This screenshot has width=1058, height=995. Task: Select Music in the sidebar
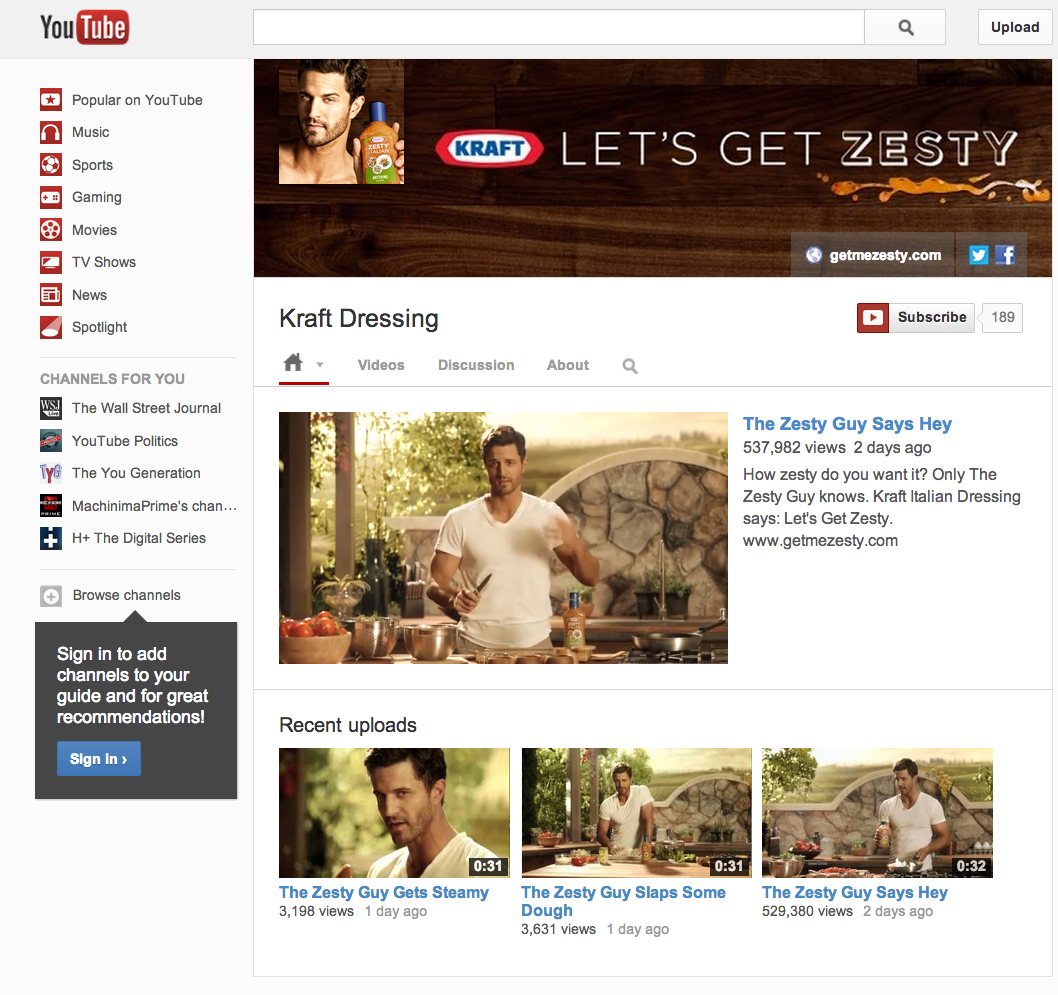tap(90, 132)
